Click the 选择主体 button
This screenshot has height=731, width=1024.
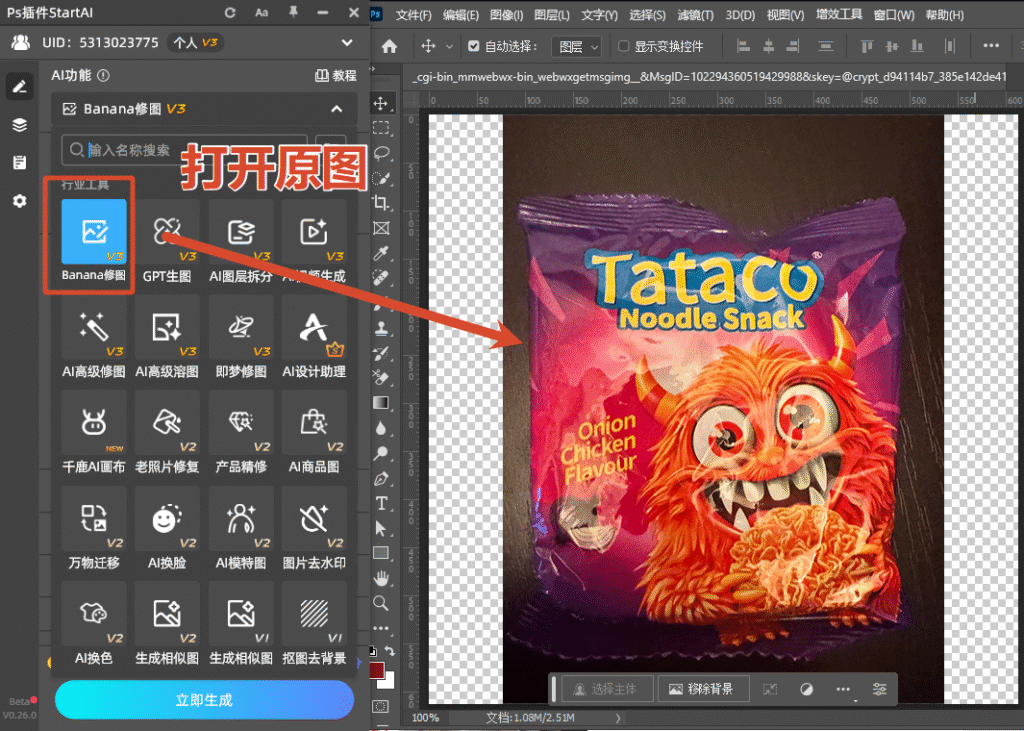[x=607, y=689]
